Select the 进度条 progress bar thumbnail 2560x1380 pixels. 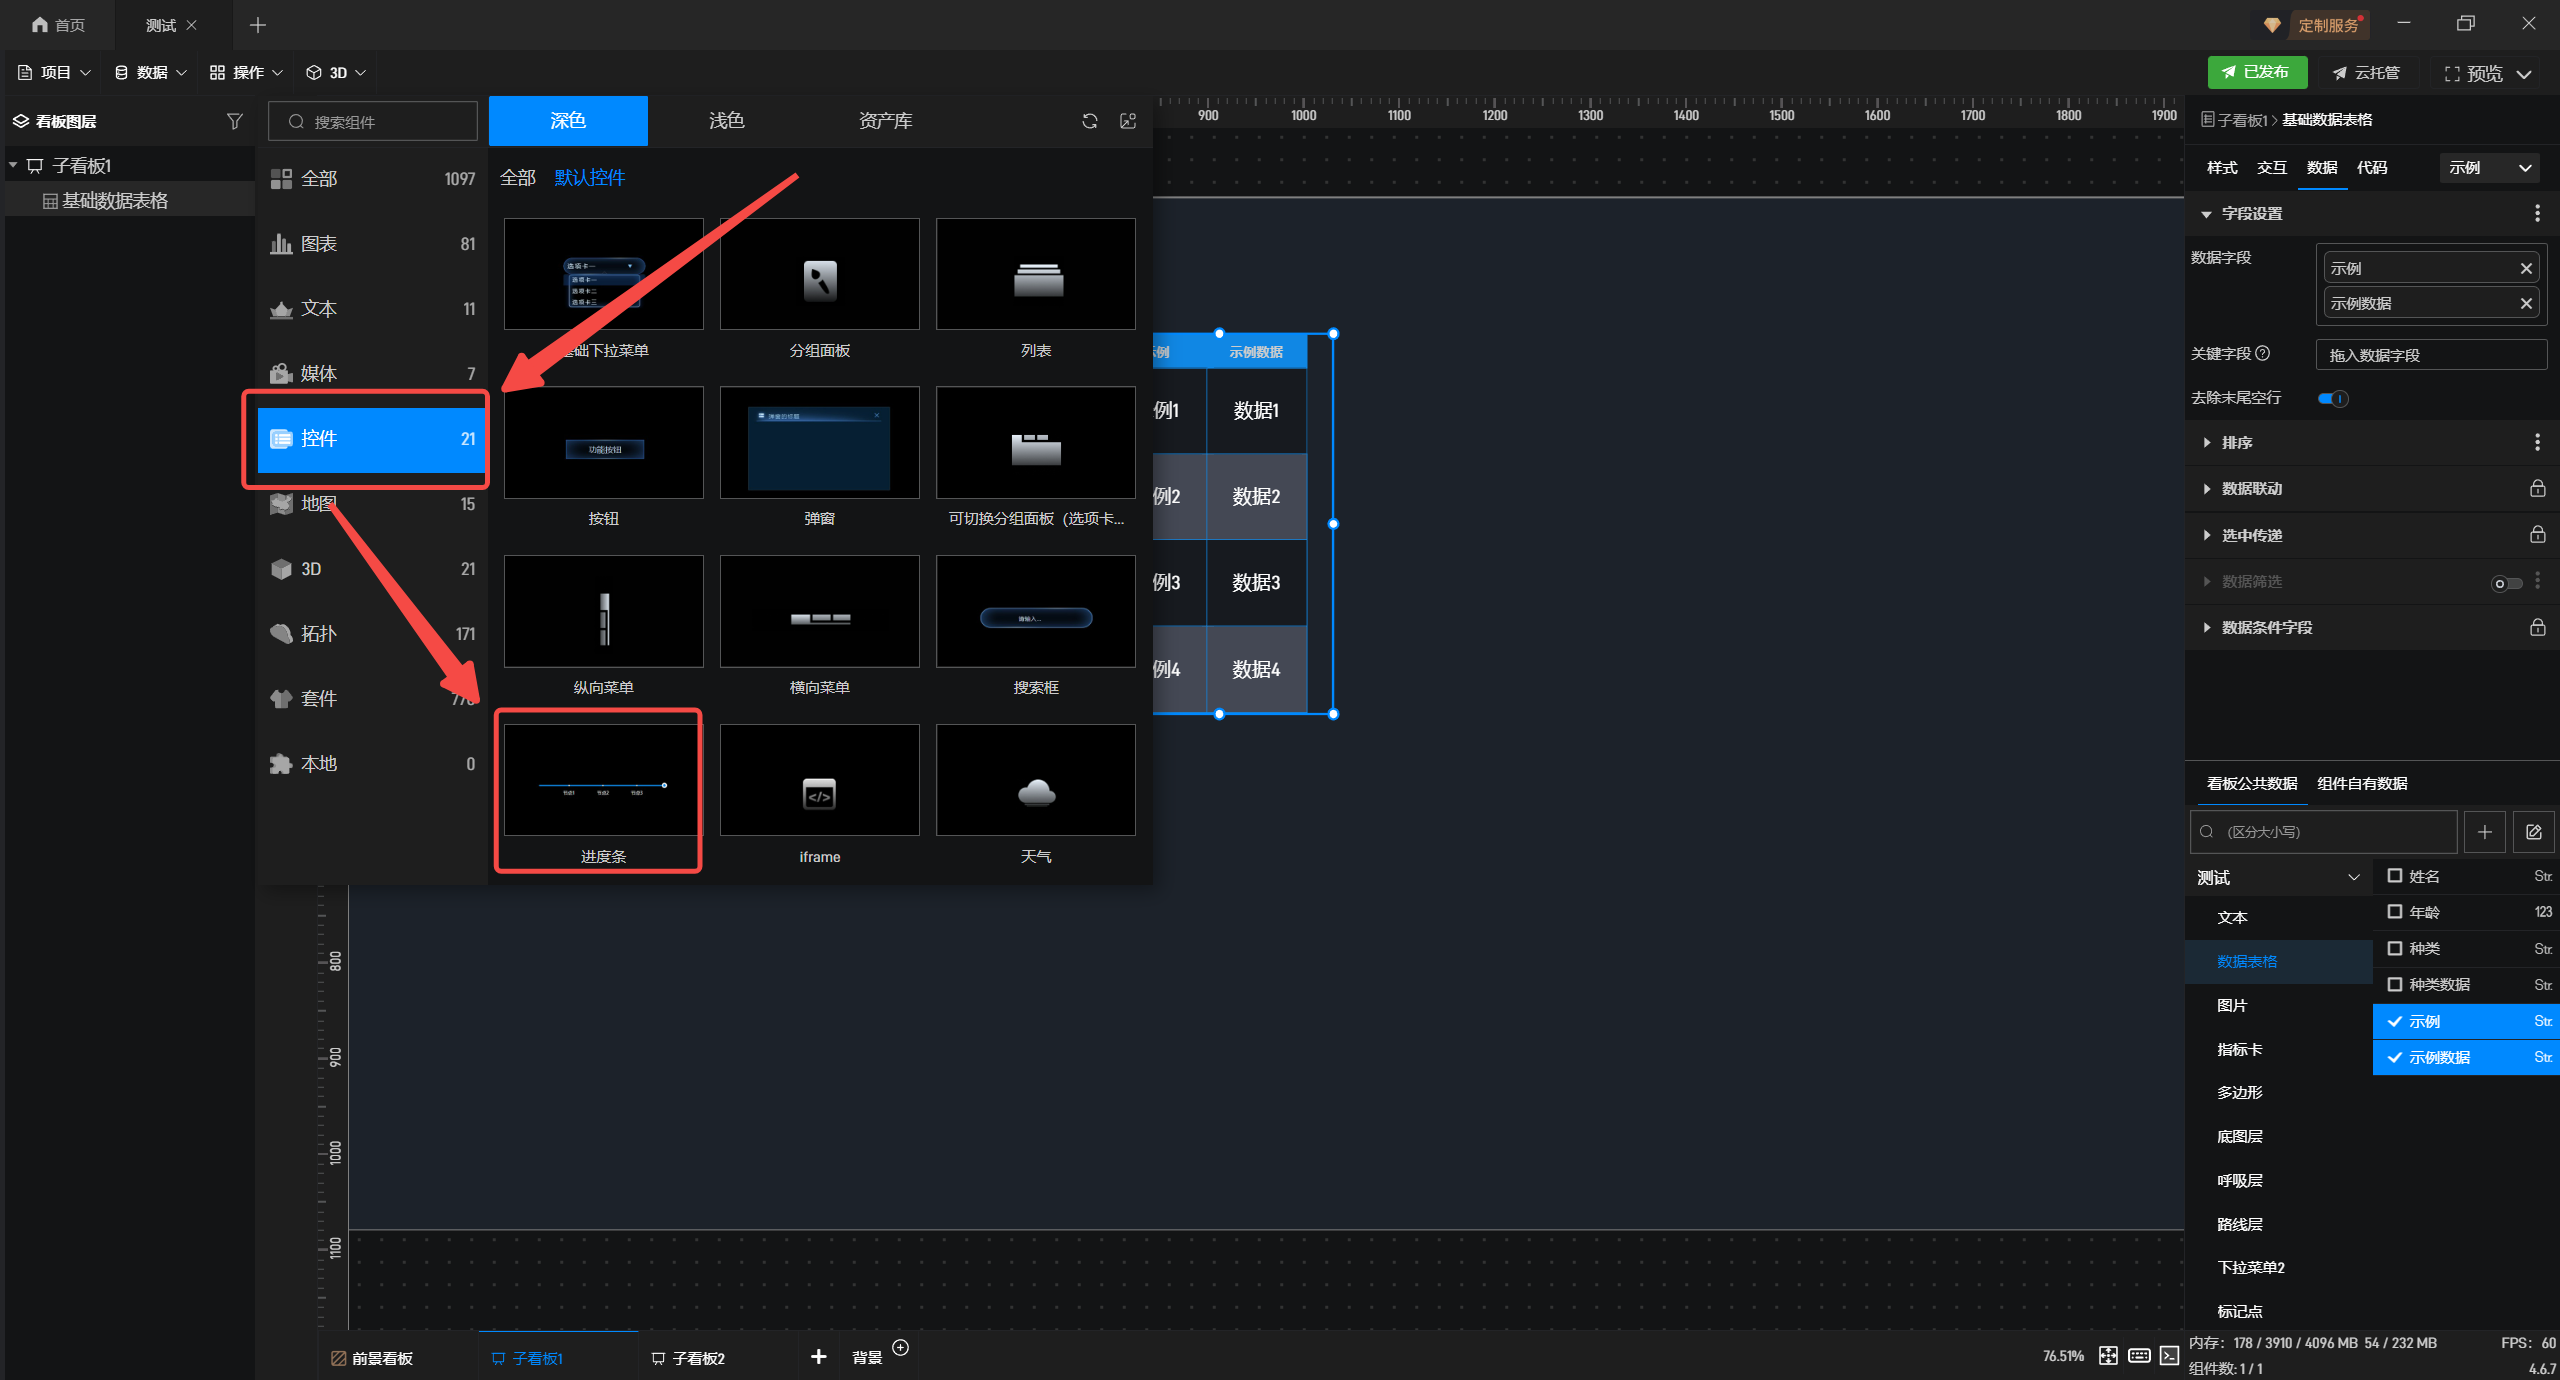pos(602,782)
